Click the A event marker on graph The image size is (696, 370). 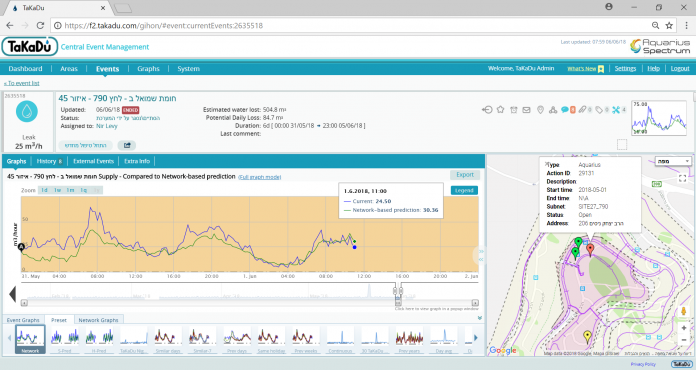pos(21,247)
